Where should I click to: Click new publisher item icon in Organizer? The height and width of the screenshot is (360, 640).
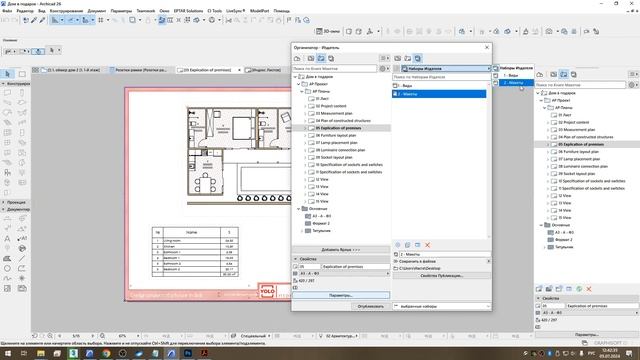tap(398, 245)
